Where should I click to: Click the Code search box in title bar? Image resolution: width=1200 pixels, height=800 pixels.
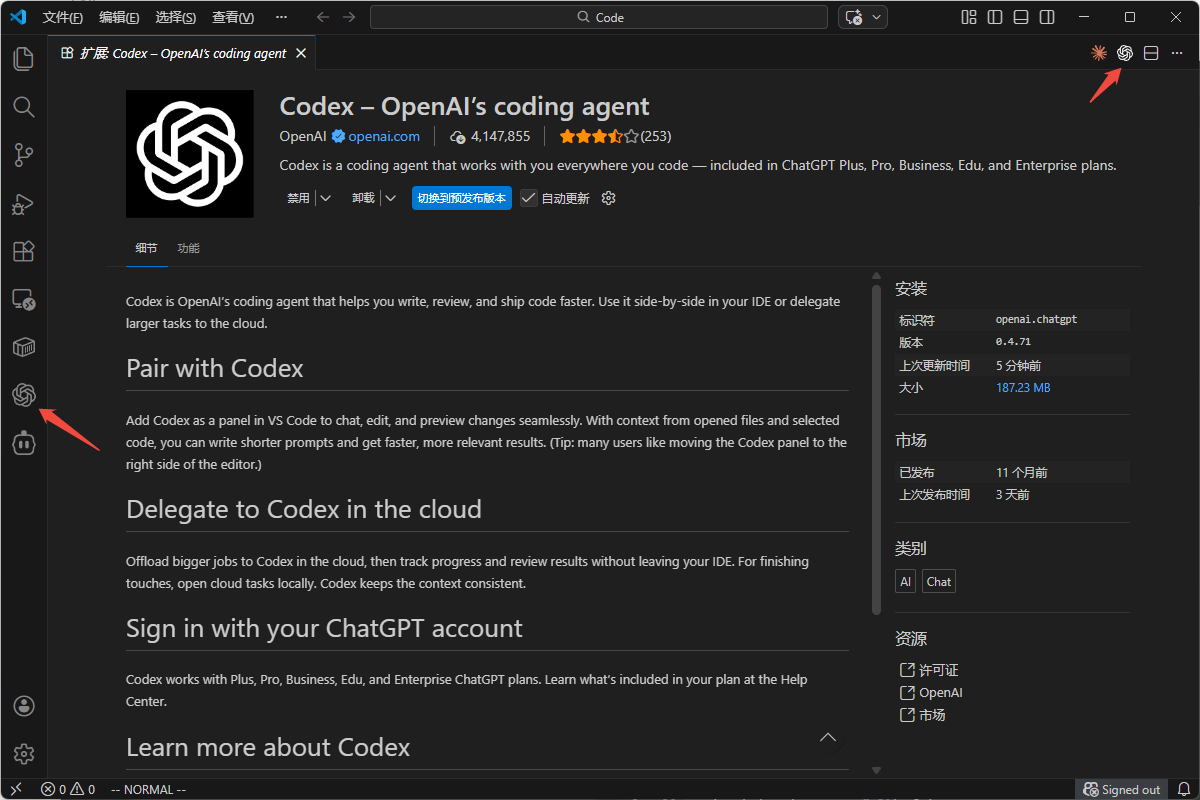[x=599, y=17]
